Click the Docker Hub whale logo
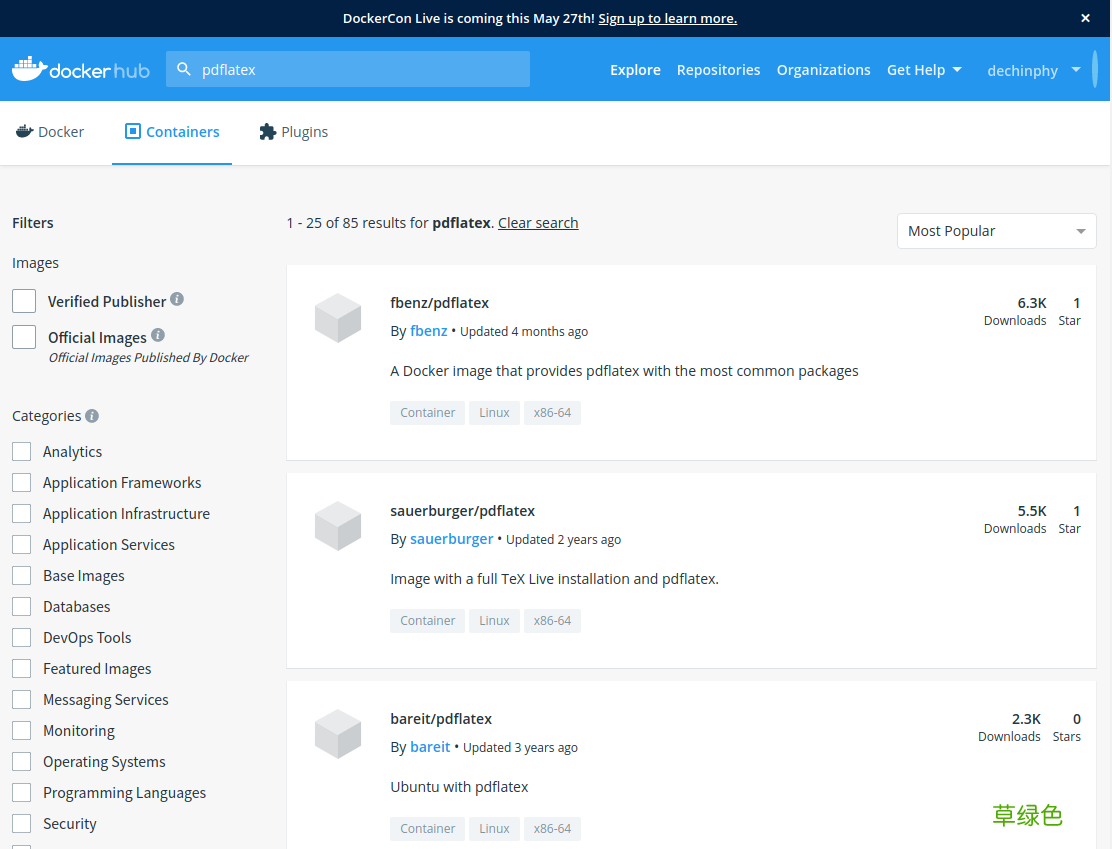Viewport: 1112px width, 849px height. point(34,68)
